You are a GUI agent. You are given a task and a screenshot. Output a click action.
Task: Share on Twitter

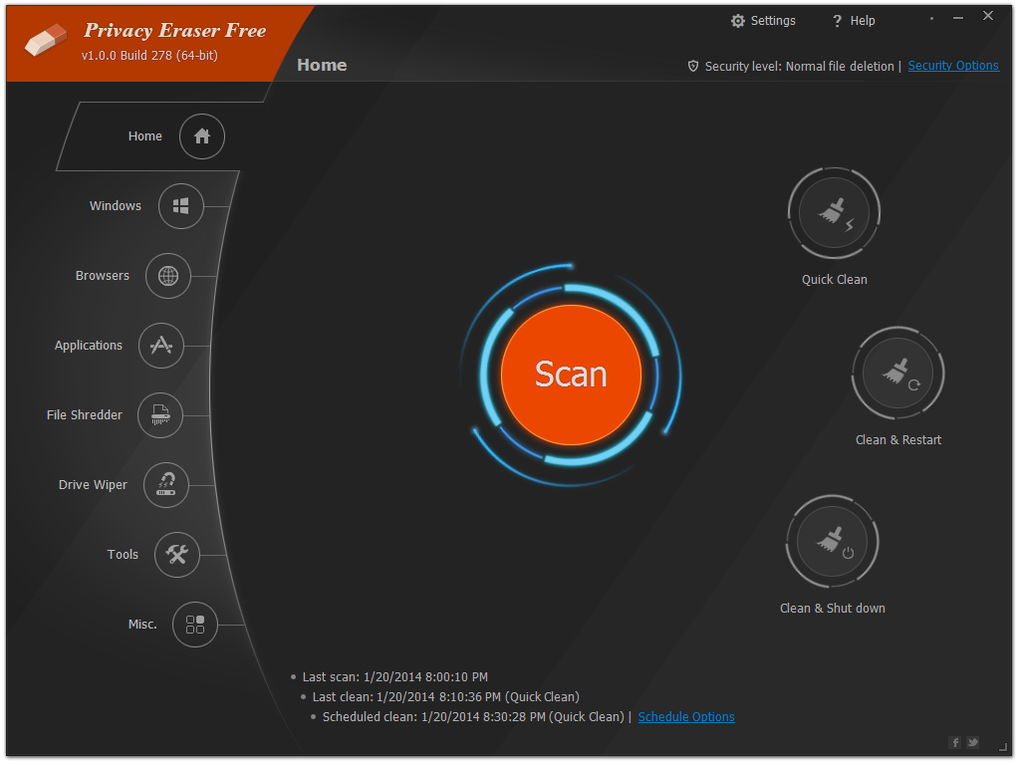tap(972, 742)
